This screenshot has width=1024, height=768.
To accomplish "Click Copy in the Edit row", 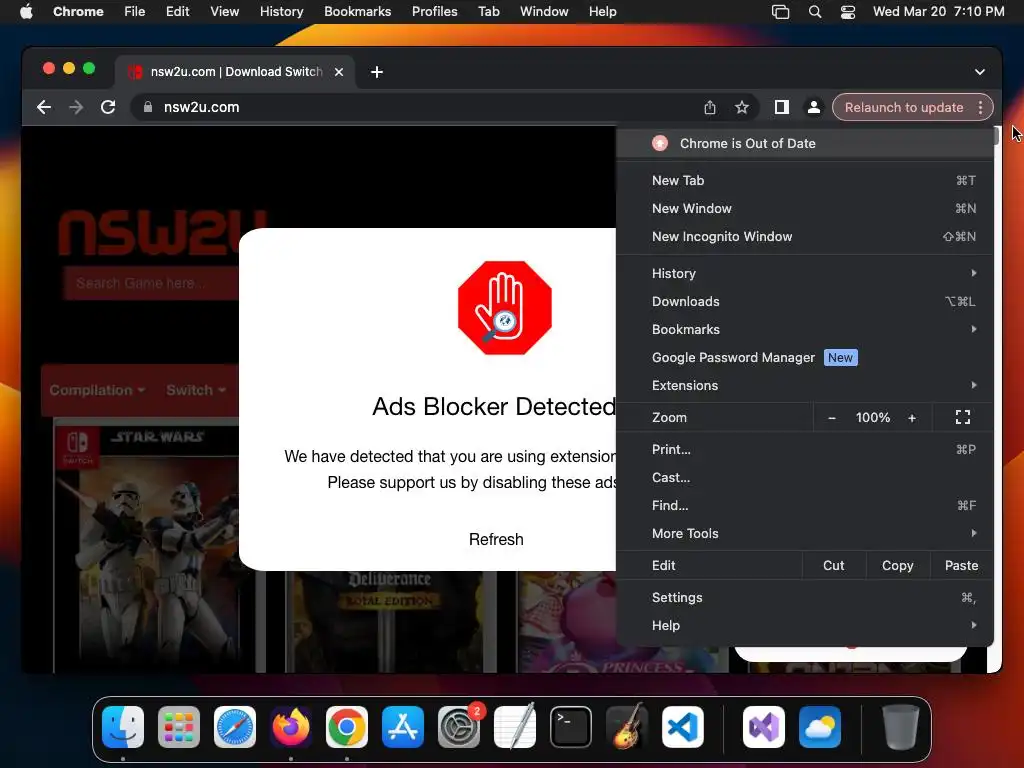I will pyautogui.click(x=897, y=566).
